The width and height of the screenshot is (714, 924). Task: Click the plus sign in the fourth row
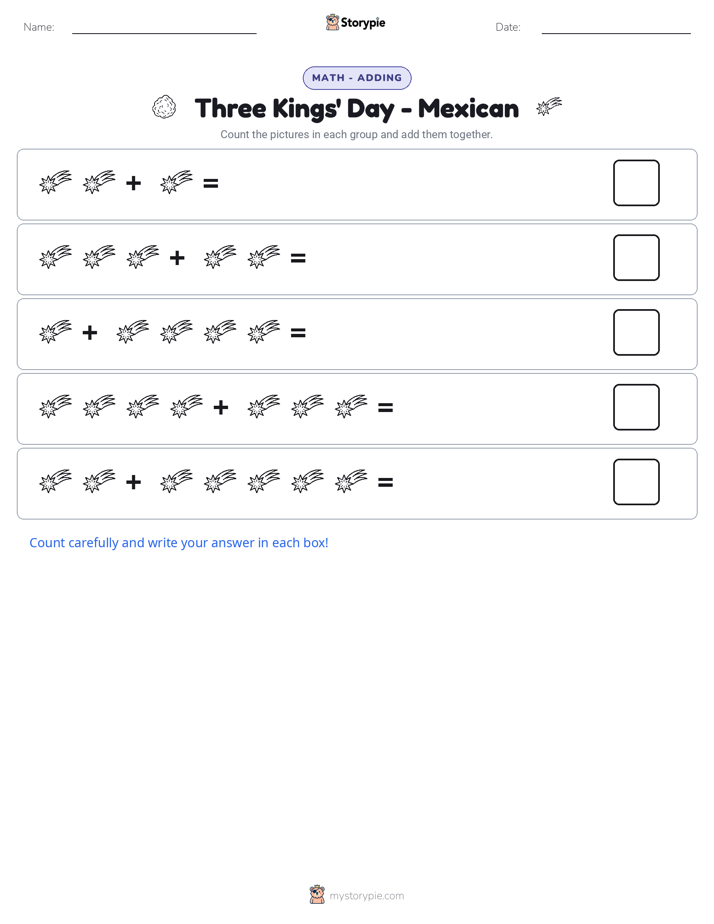[x=220, y=407]
